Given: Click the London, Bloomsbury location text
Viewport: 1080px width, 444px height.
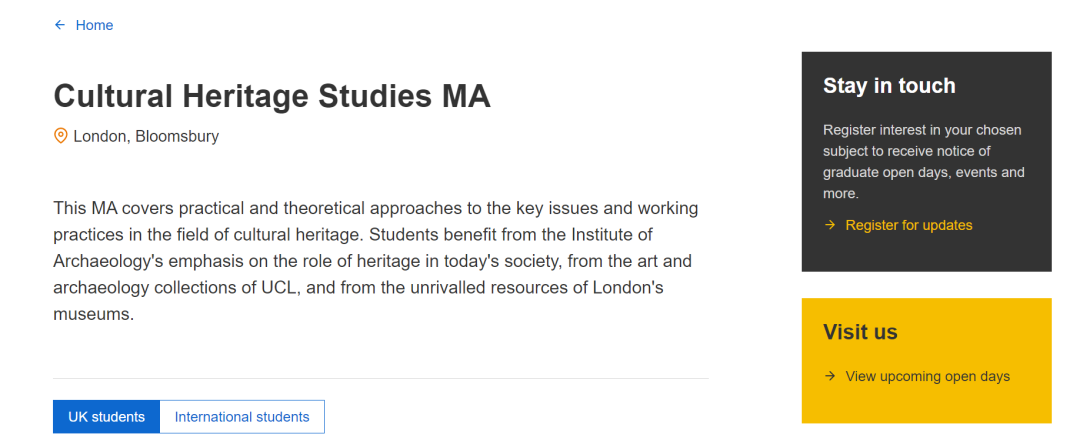Looking at the screenshot, I should pos(146,136).
